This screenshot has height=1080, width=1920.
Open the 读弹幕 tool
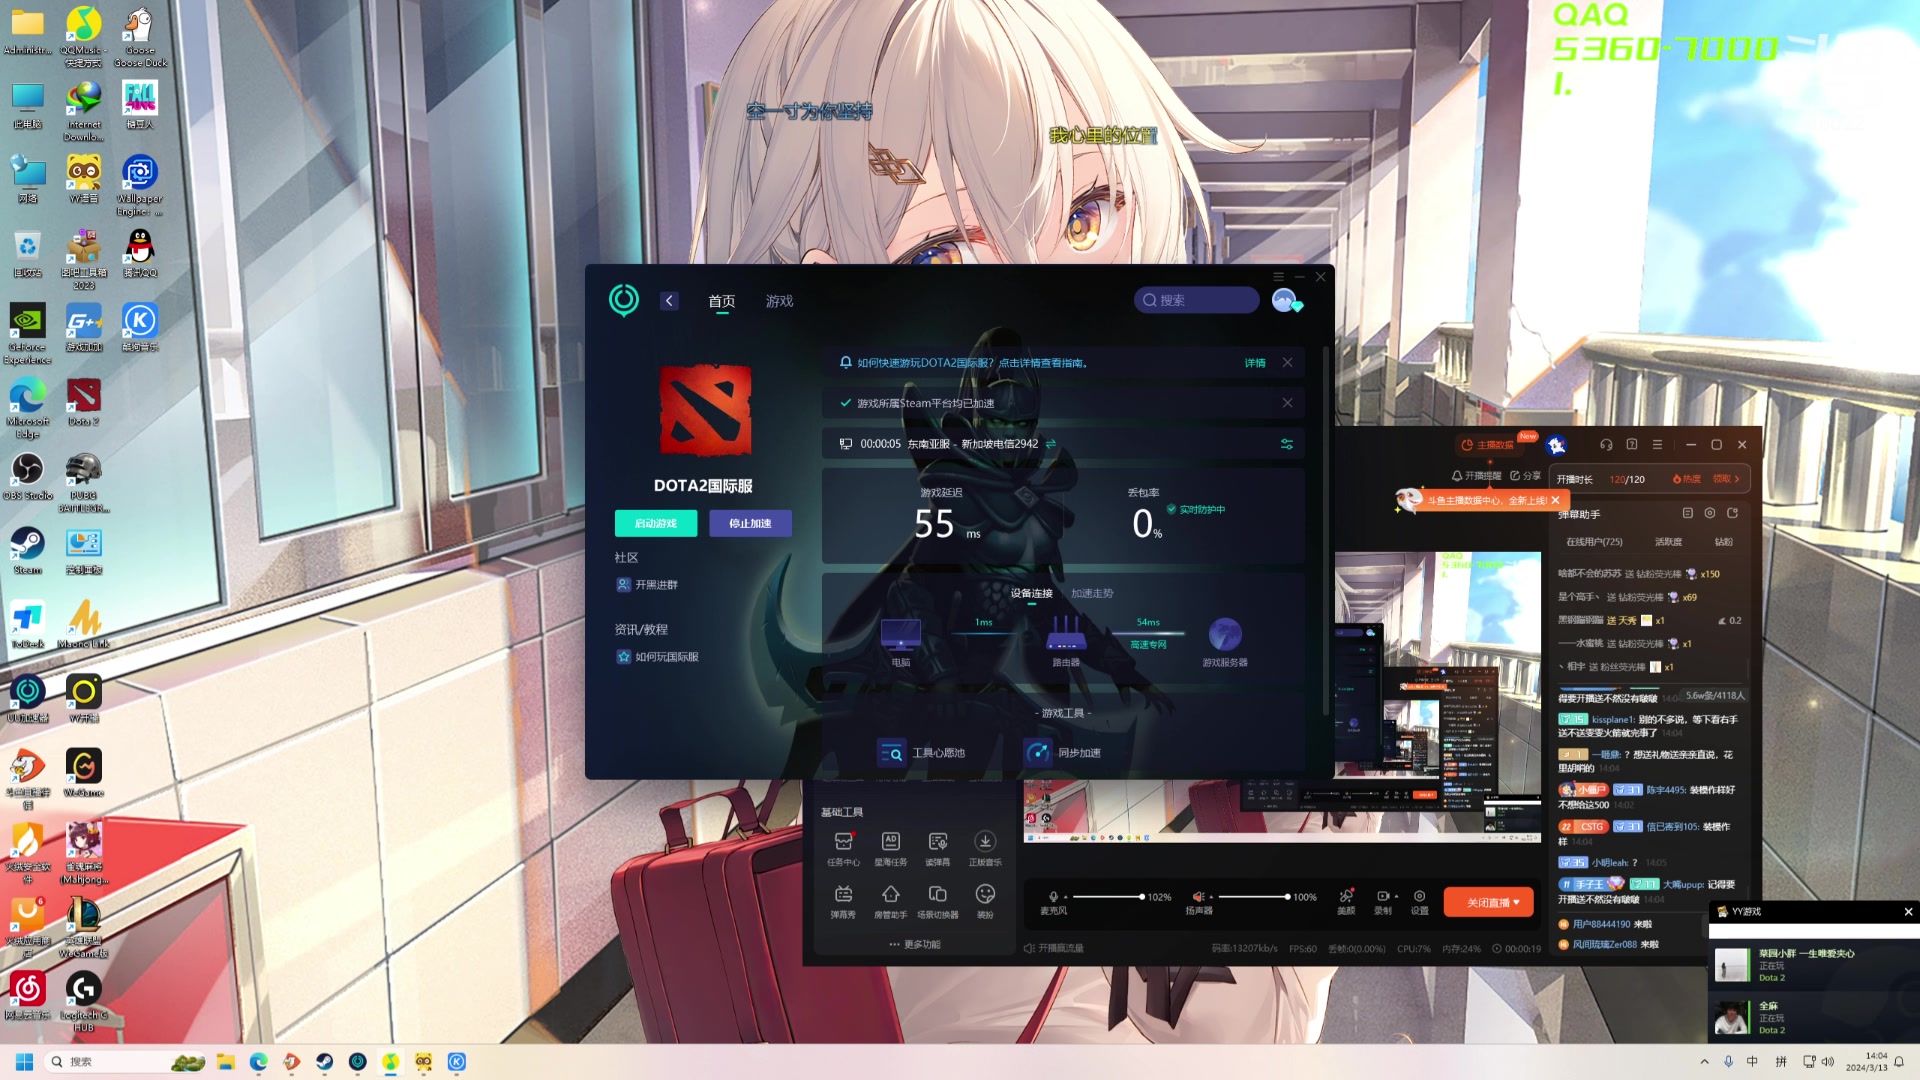[x=937, y=848]
